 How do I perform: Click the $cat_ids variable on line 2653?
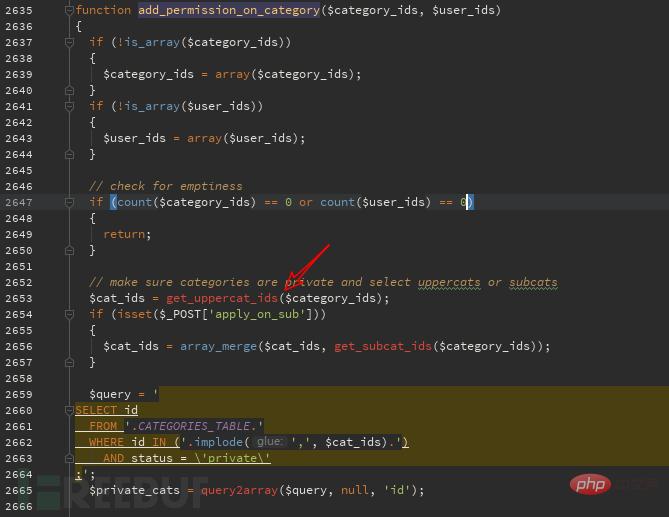pos(117,298)
